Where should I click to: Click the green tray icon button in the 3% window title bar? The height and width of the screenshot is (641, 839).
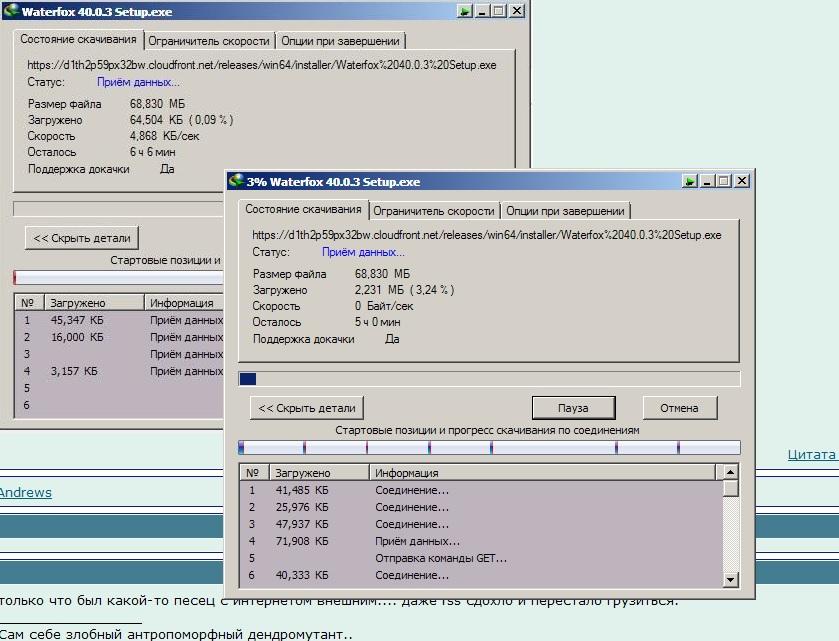pyautogui.click(x=690, y=181)
